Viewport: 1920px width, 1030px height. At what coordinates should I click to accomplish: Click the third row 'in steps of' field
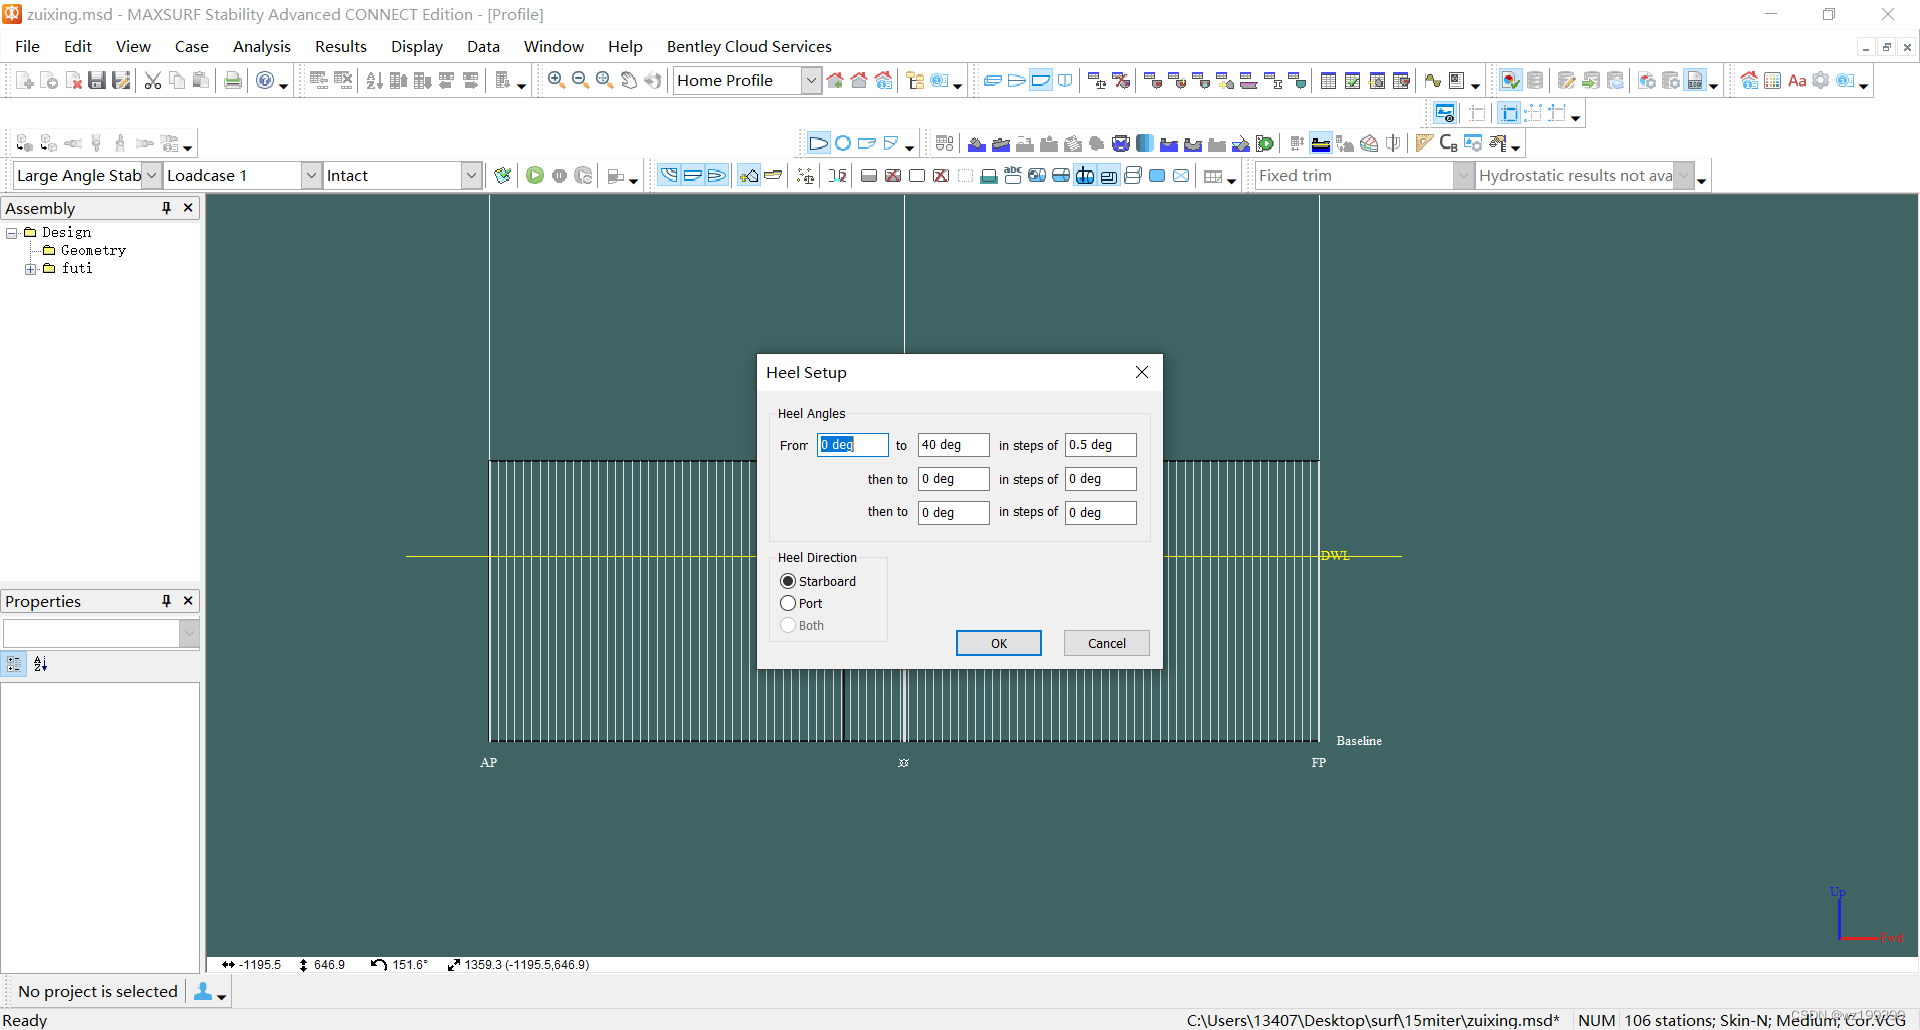[x=1101, y=513]
